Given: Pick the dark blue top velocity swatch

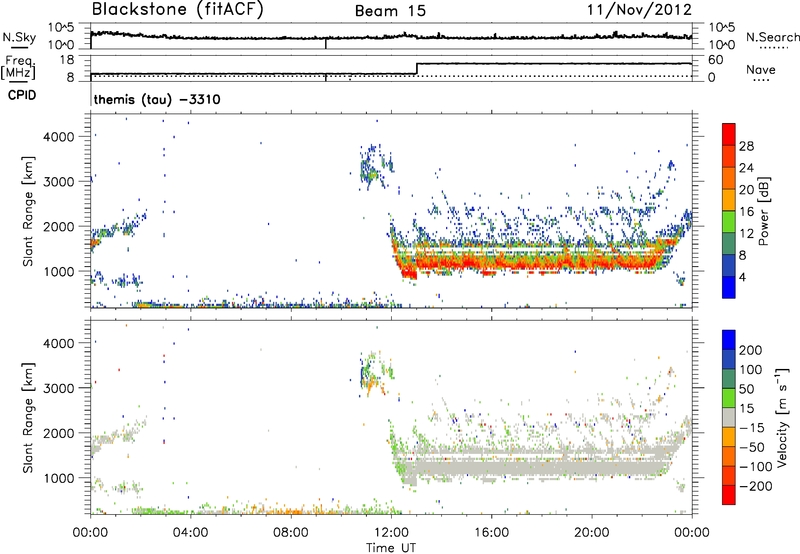Looking at the screenshot, I should point(729,340).
